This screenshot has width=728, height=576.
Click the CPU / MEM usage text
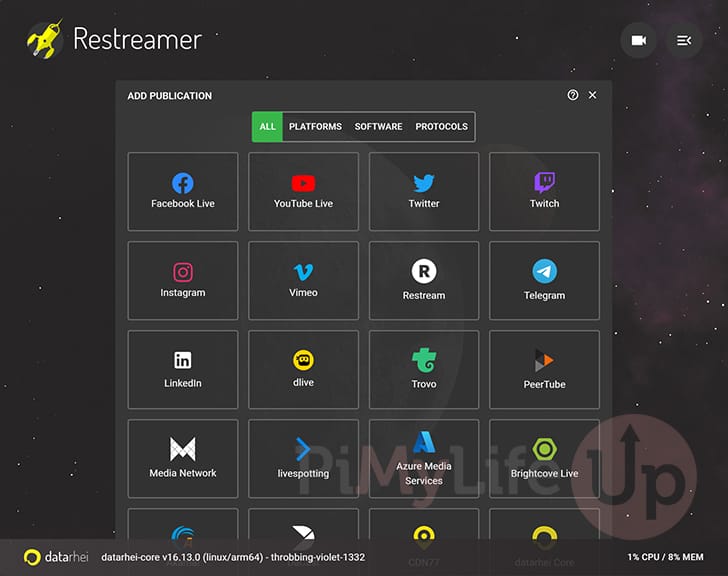point(665,557)
